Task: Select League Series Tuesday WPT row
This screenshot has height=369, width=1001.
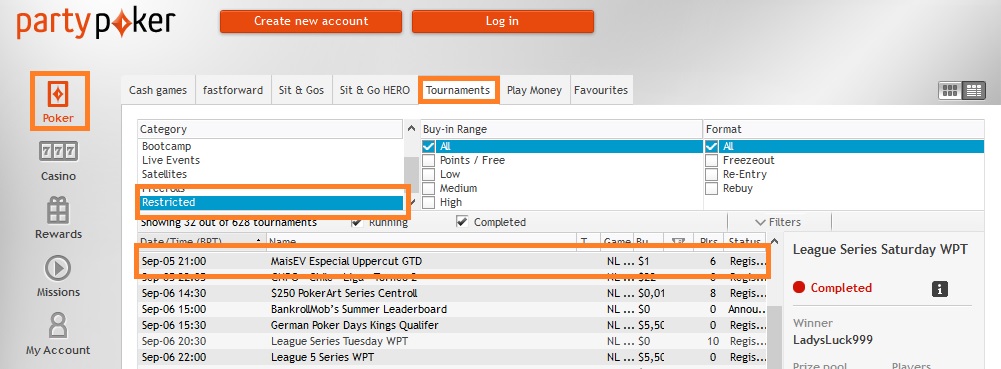Action: click(x=452, y=341)
